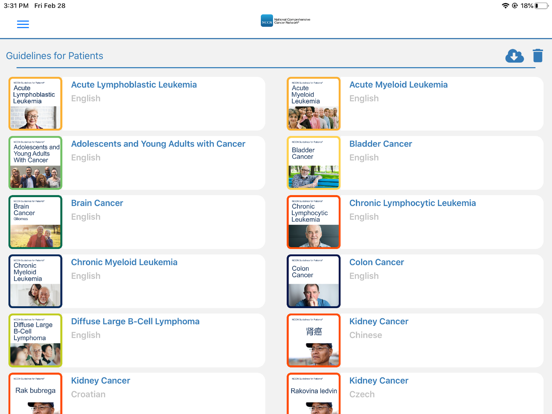Click the Guidelines for Patients heading

[x=54, y=56]
